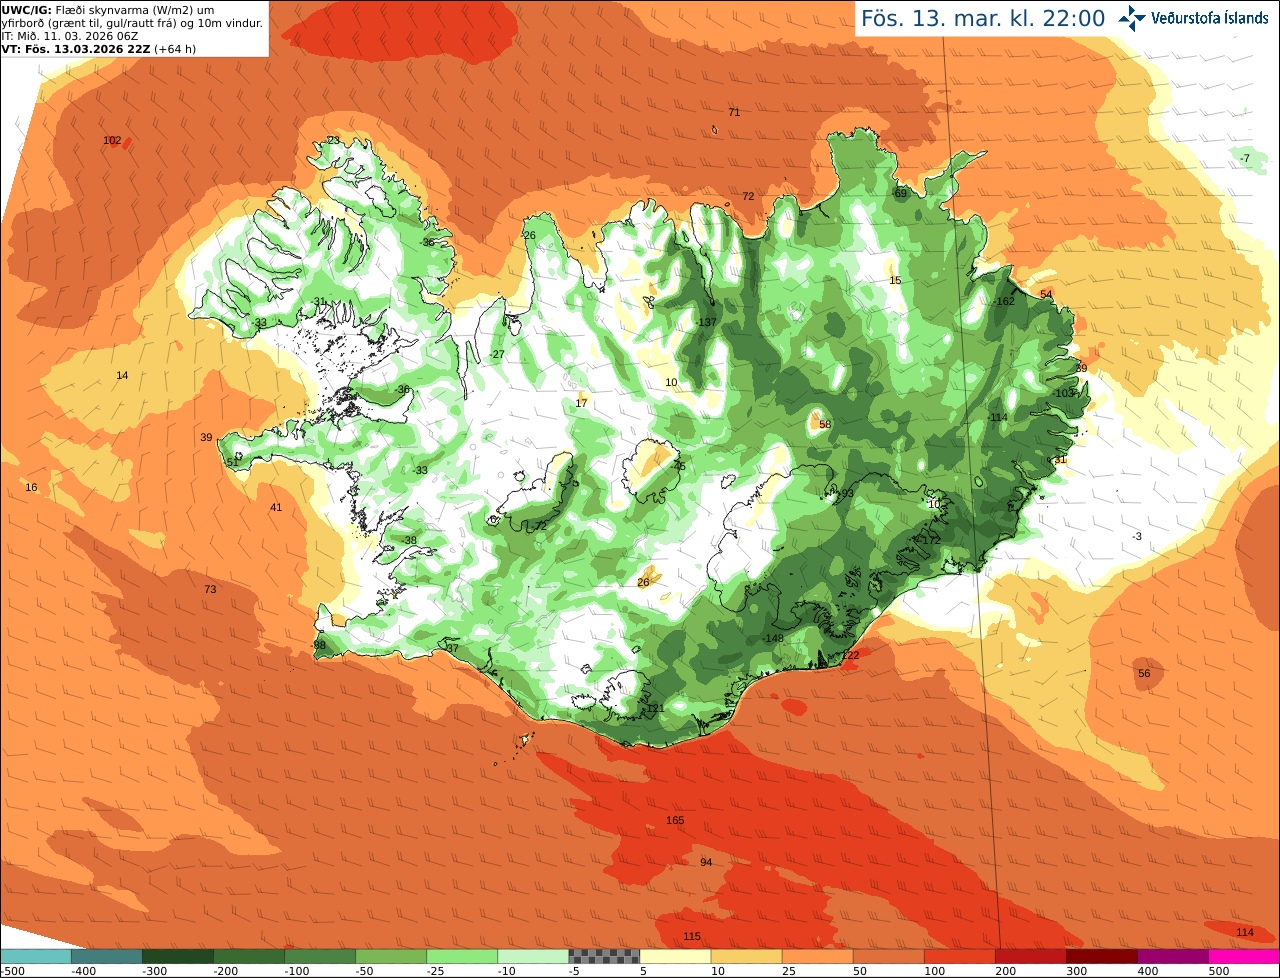Click the map value -27 in northwest Iceland
This screenshot has width=1280, height=978.
click(497, 355)
